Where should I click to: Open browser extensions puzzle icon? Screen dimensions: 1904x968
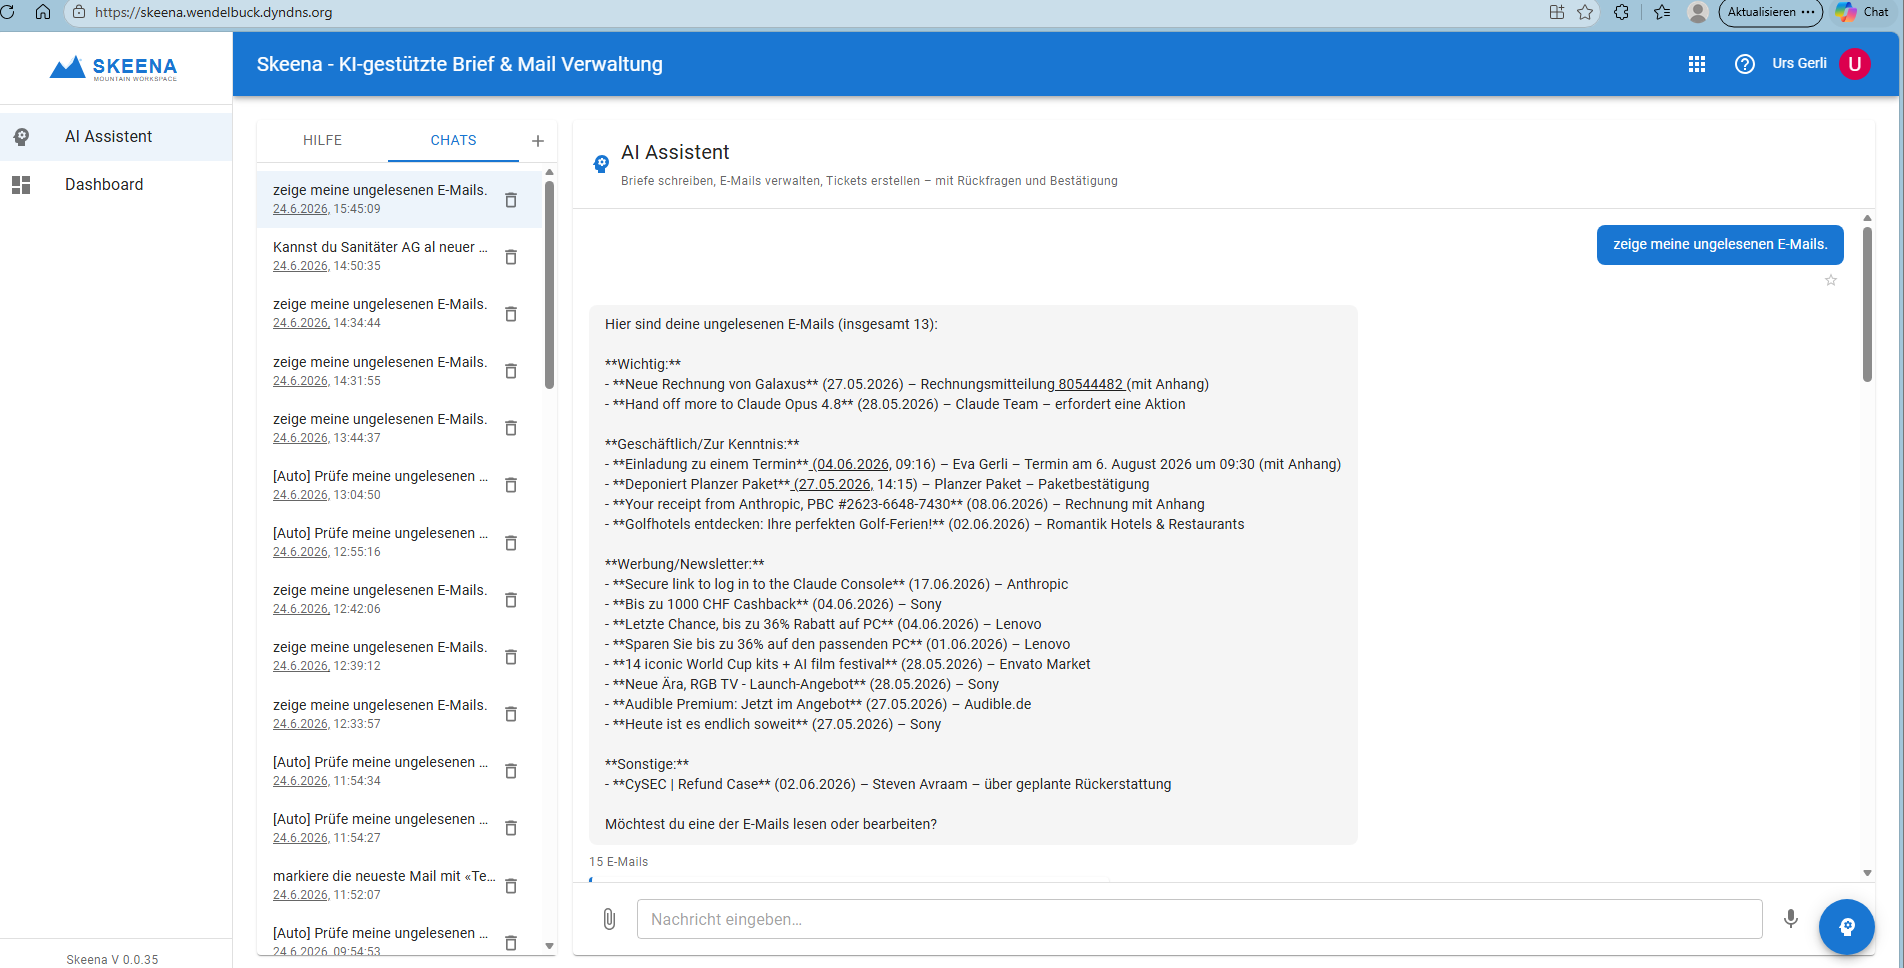[x=1621, y=12]
